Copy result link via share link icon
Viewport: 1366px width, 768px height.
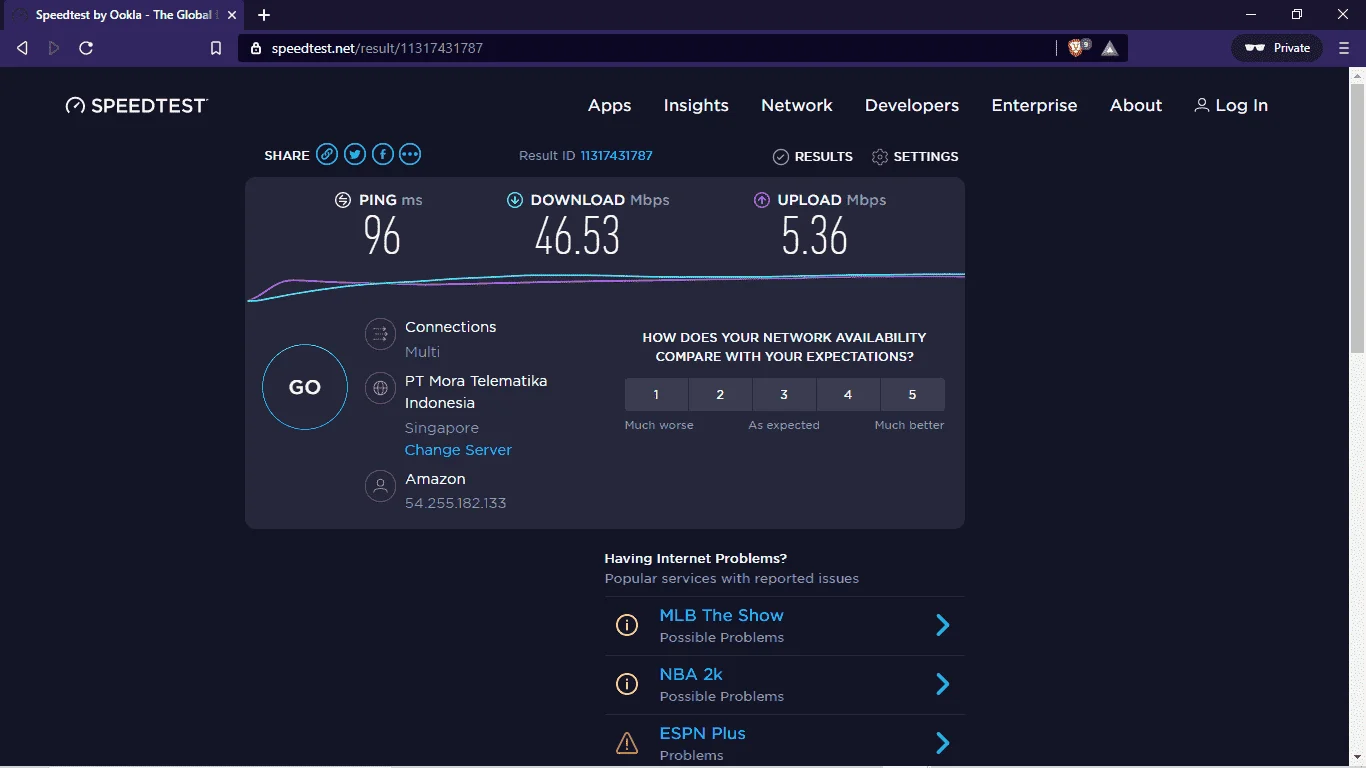click(327, 154)
